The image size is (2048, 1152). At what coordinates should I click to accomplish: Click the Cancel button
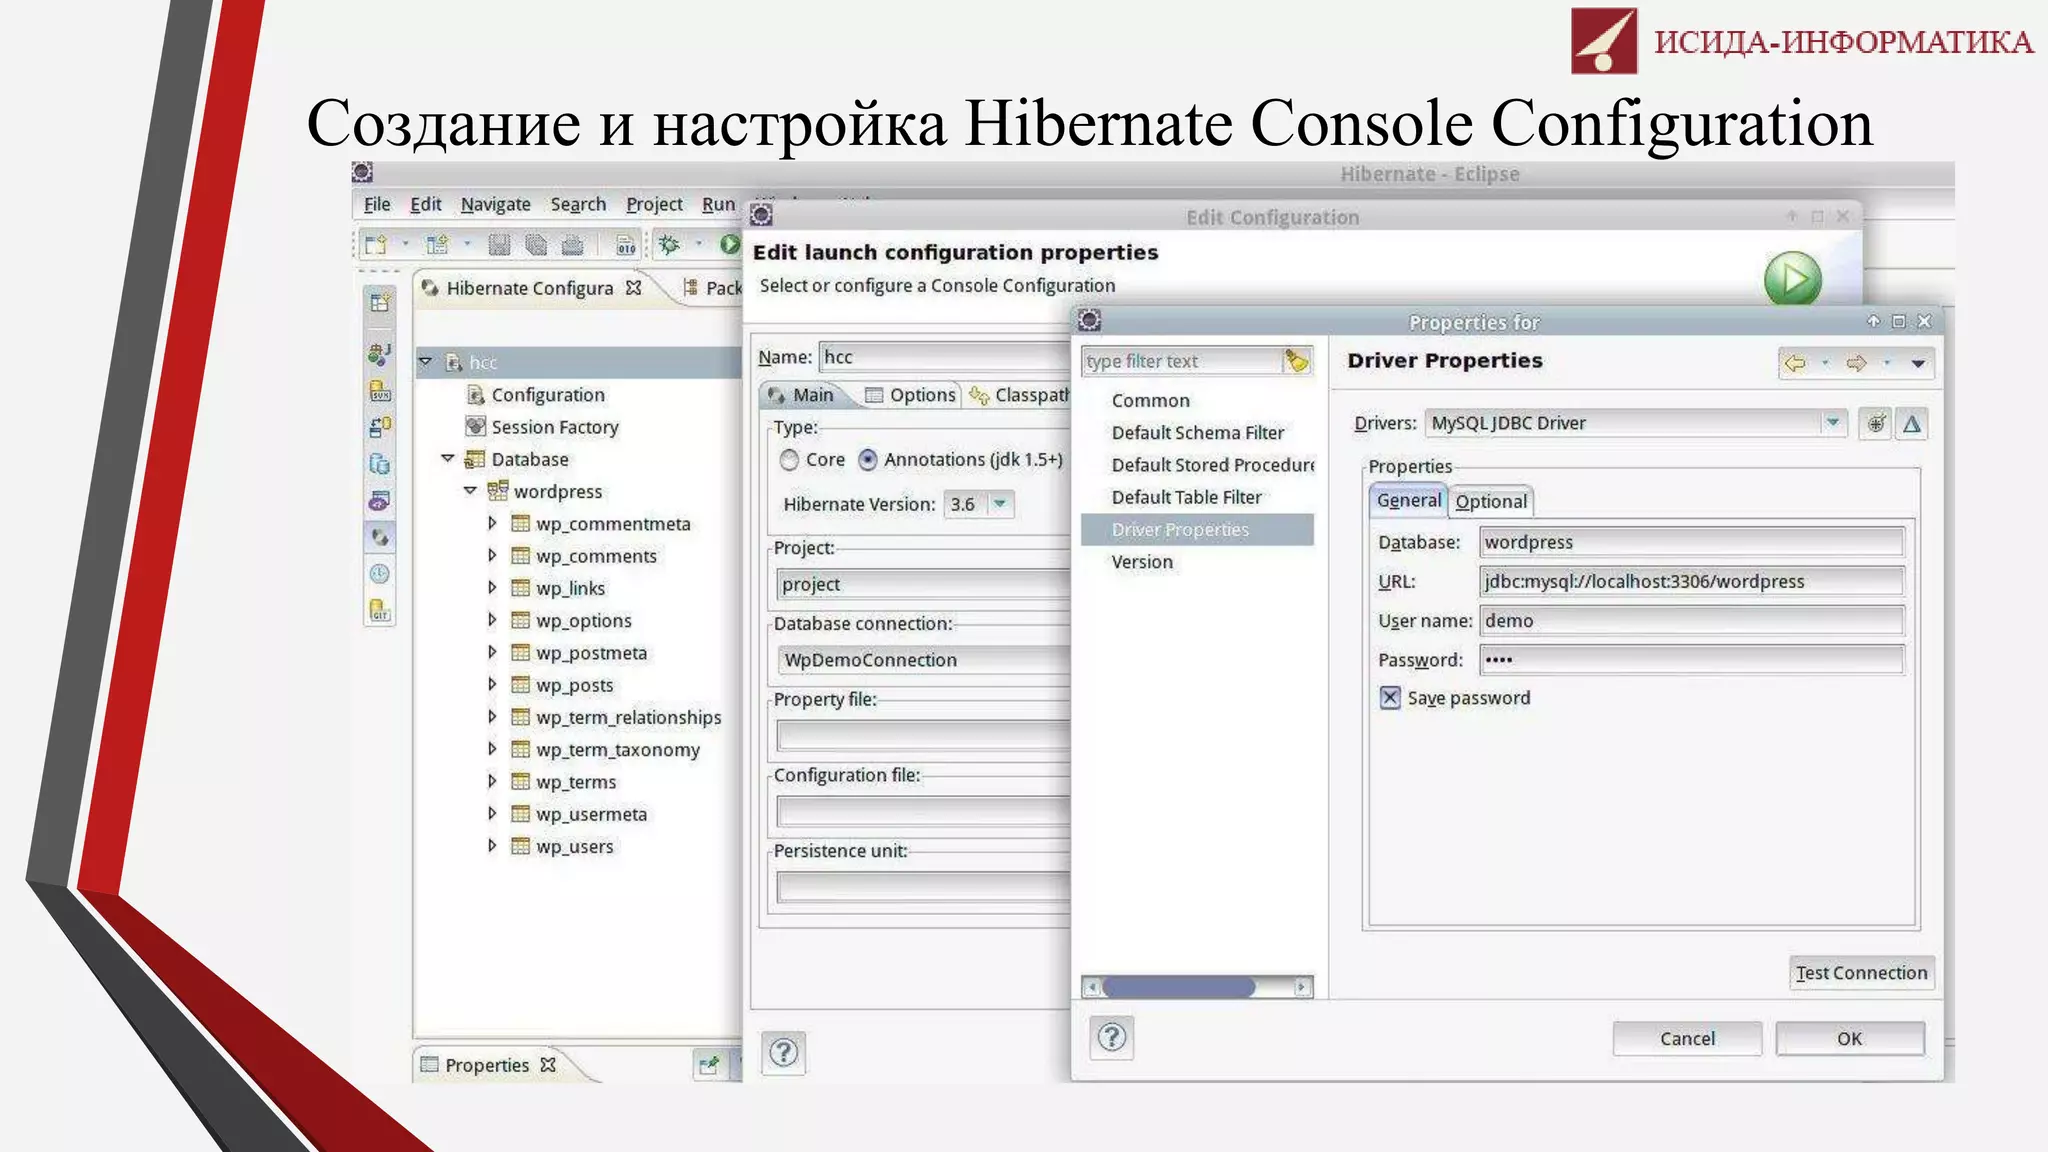(1687, 1039)
